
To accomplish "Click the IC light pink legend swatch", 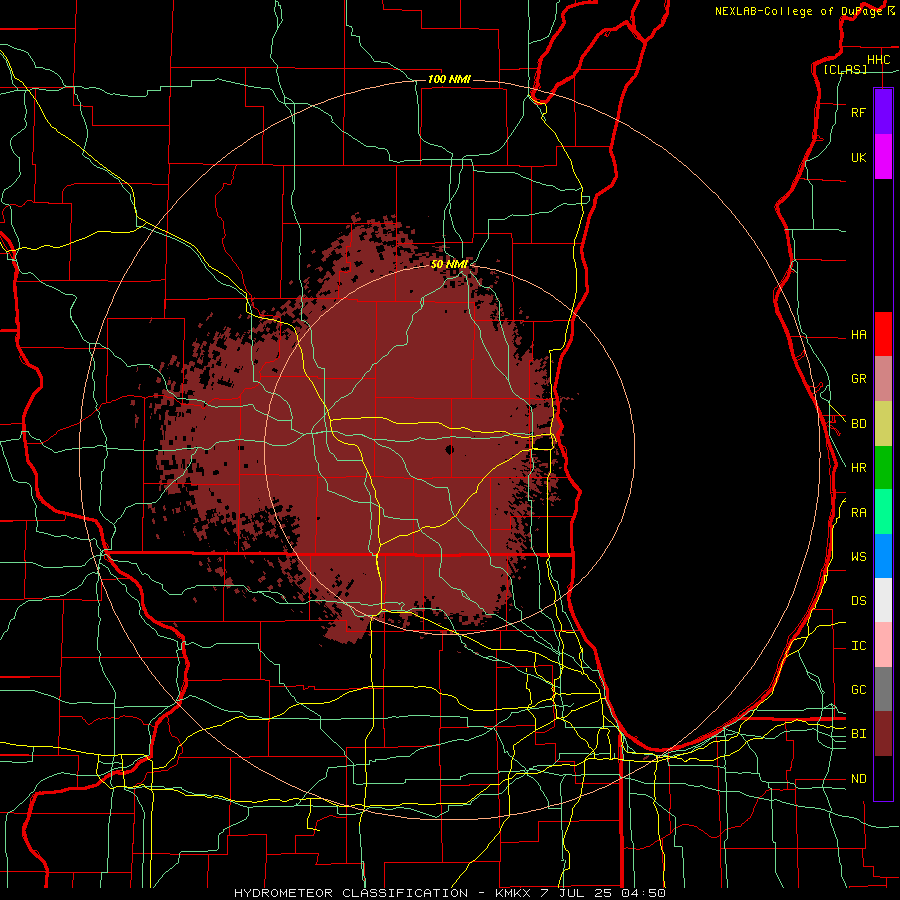I will [x=883, y=645].
